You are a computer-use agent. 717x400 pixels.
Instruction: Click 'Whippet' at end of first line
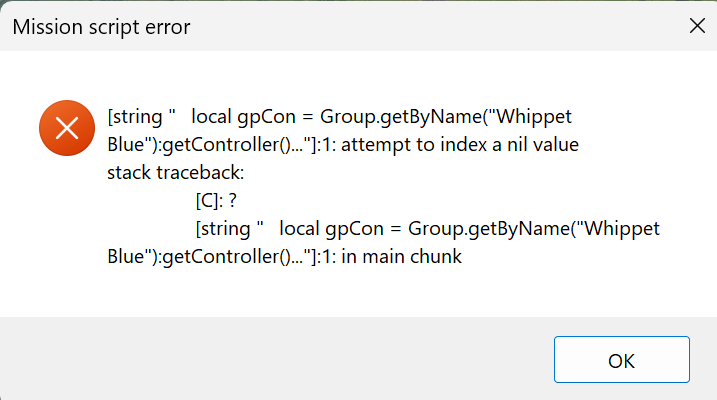[534, 117]
